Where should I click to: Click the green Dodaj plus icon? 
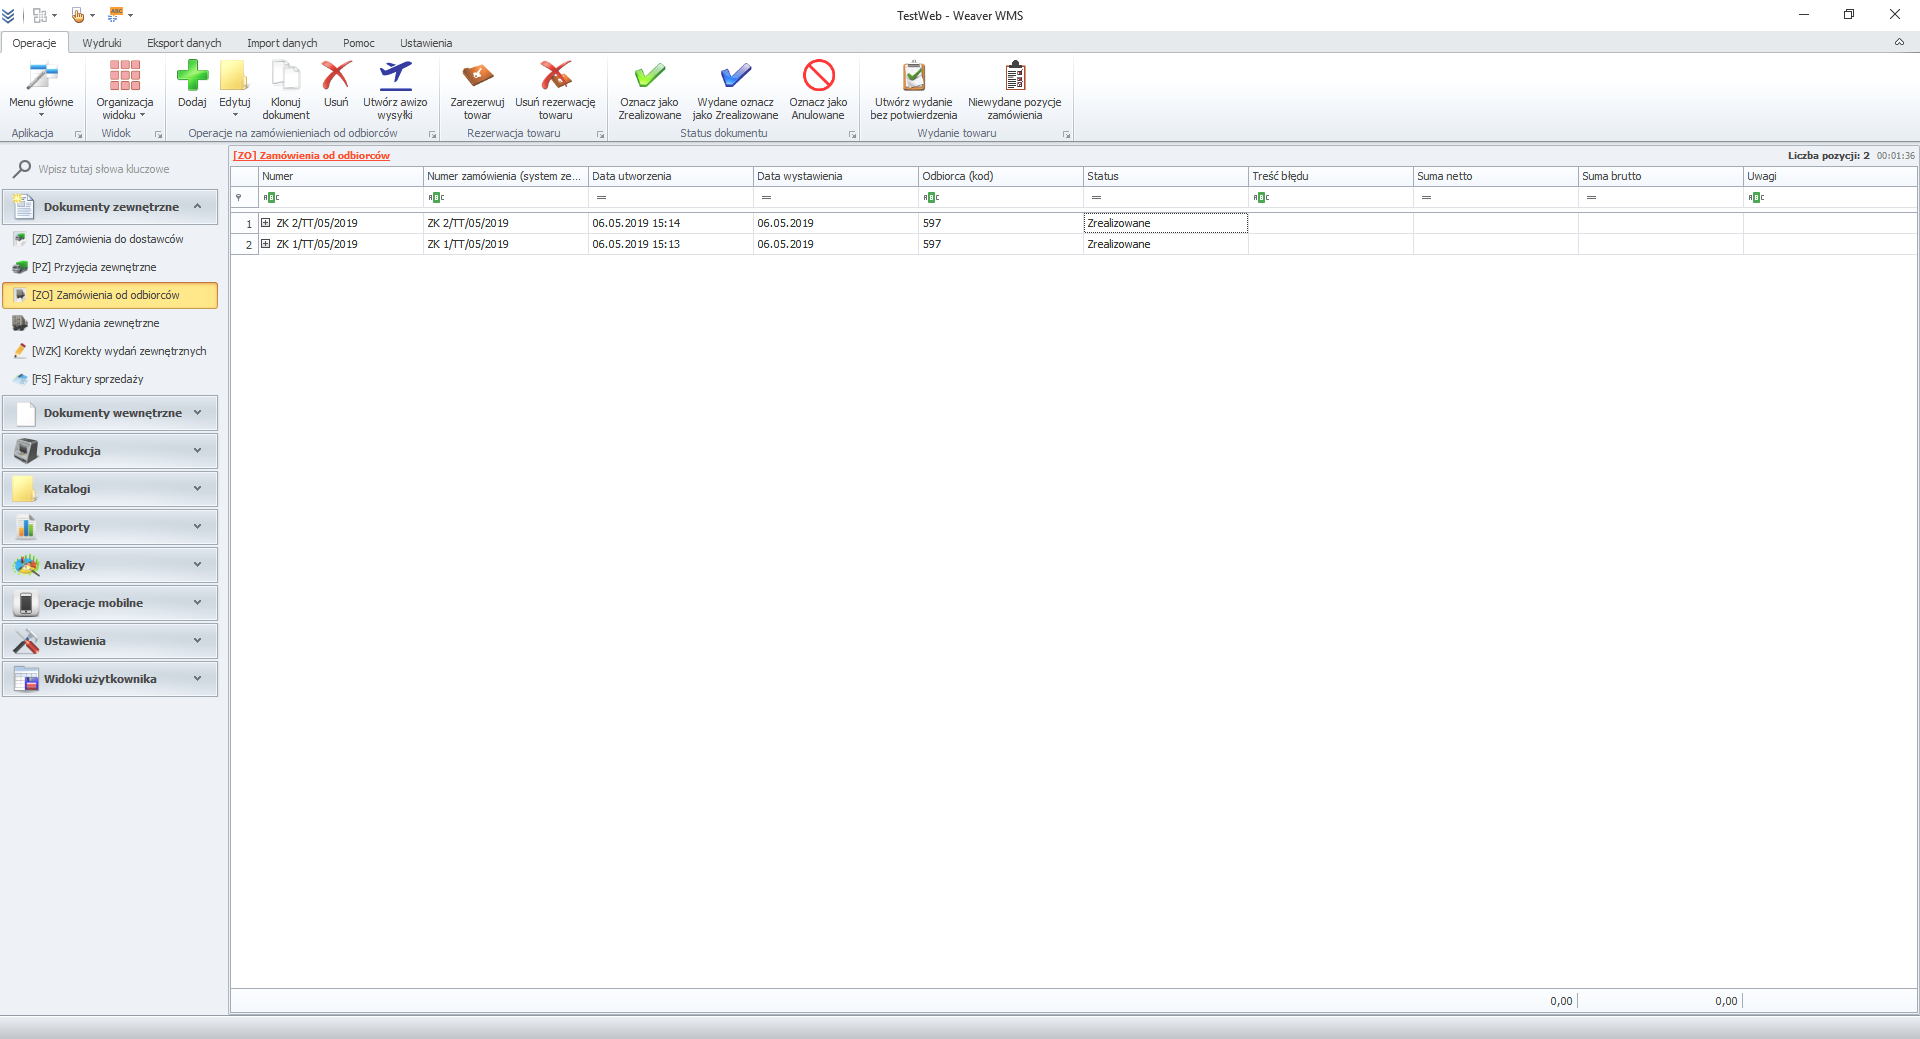(x=192, y=77)
